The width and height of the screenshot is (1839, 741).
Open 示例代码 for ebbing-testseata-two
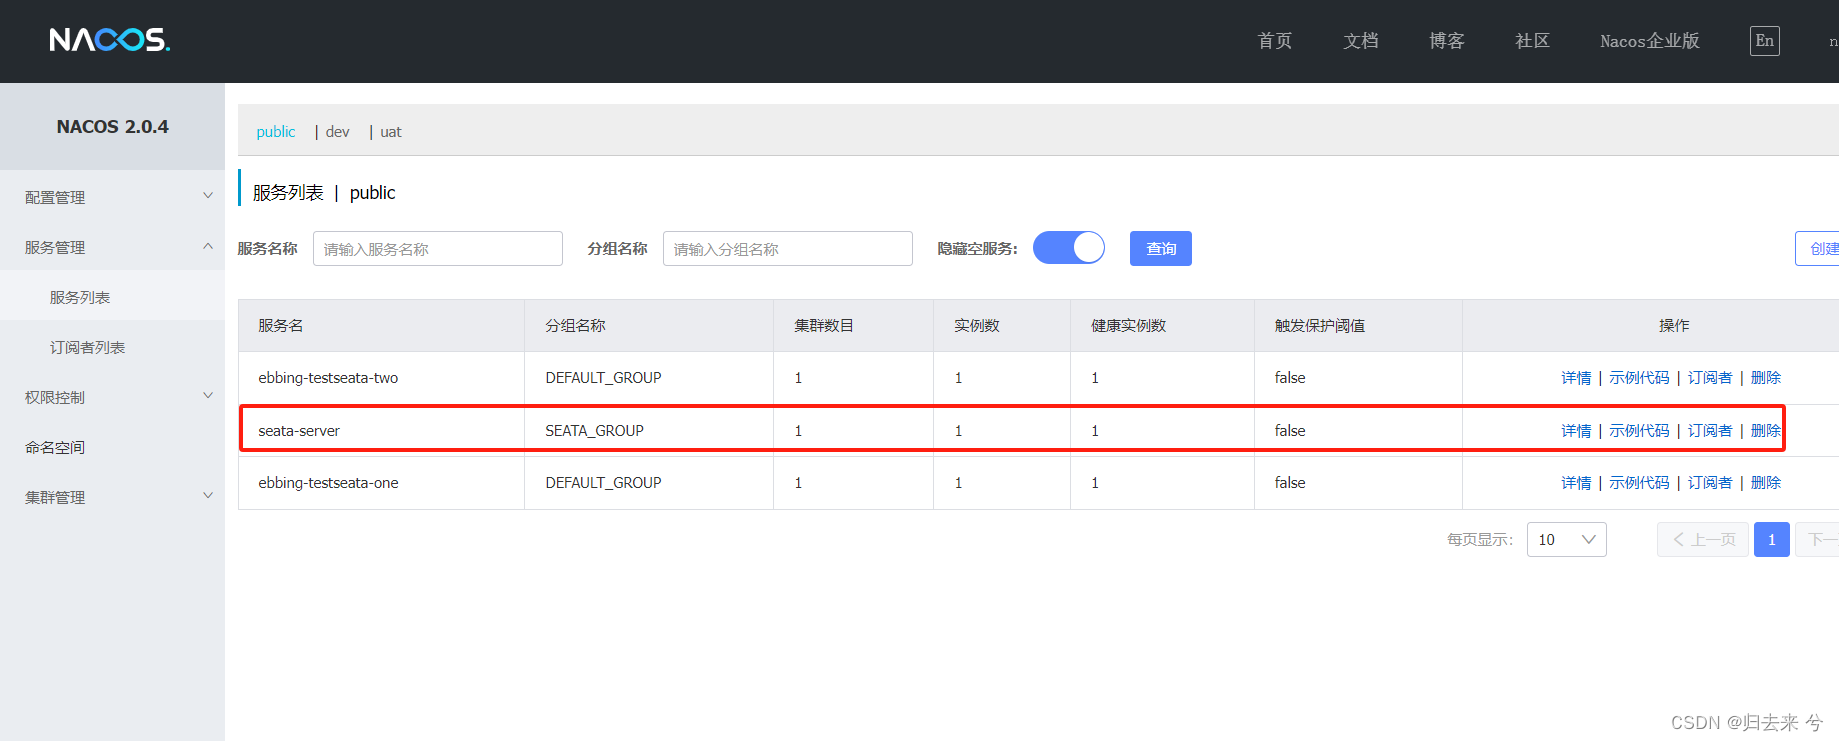pos(1639,378)
